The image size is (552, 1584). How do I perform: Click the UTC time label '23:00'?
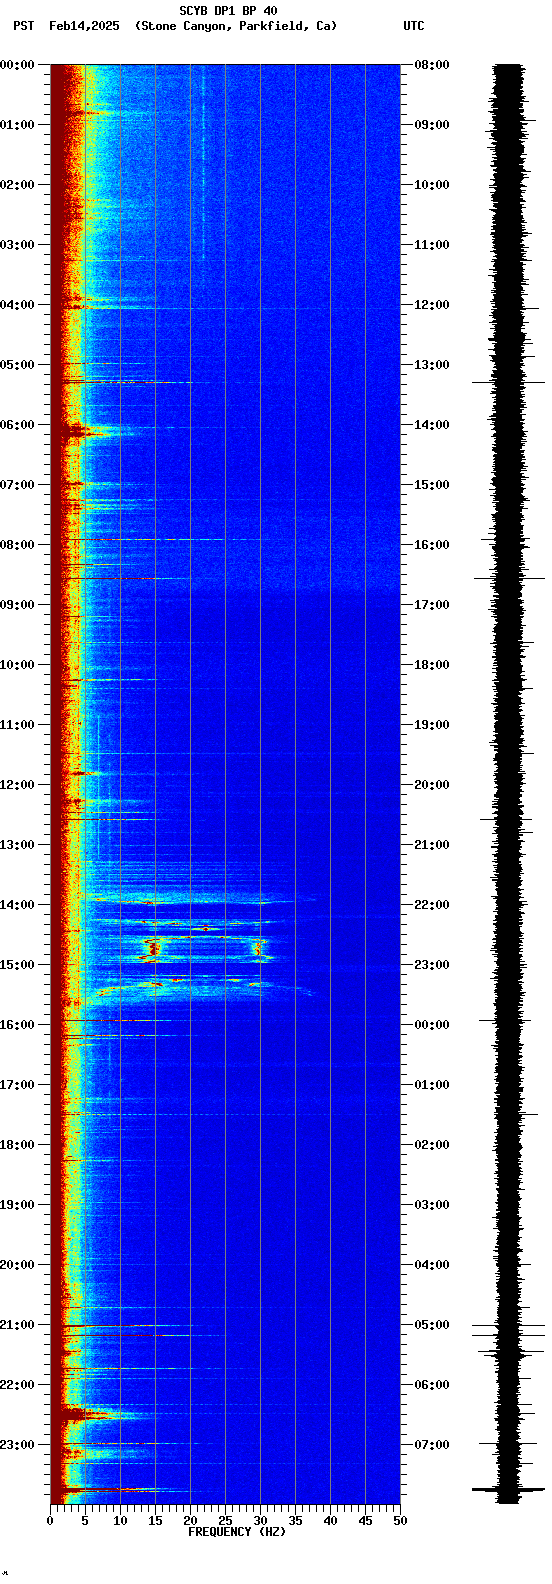[432, 965]
